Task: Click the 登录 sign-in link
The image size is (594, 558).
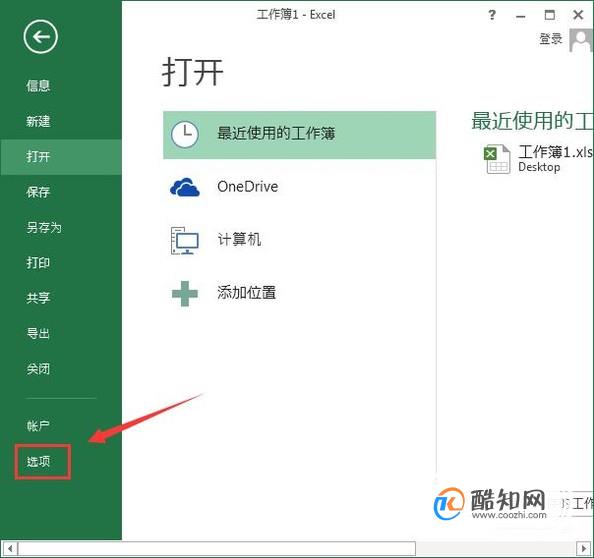Action: (551, 39)
